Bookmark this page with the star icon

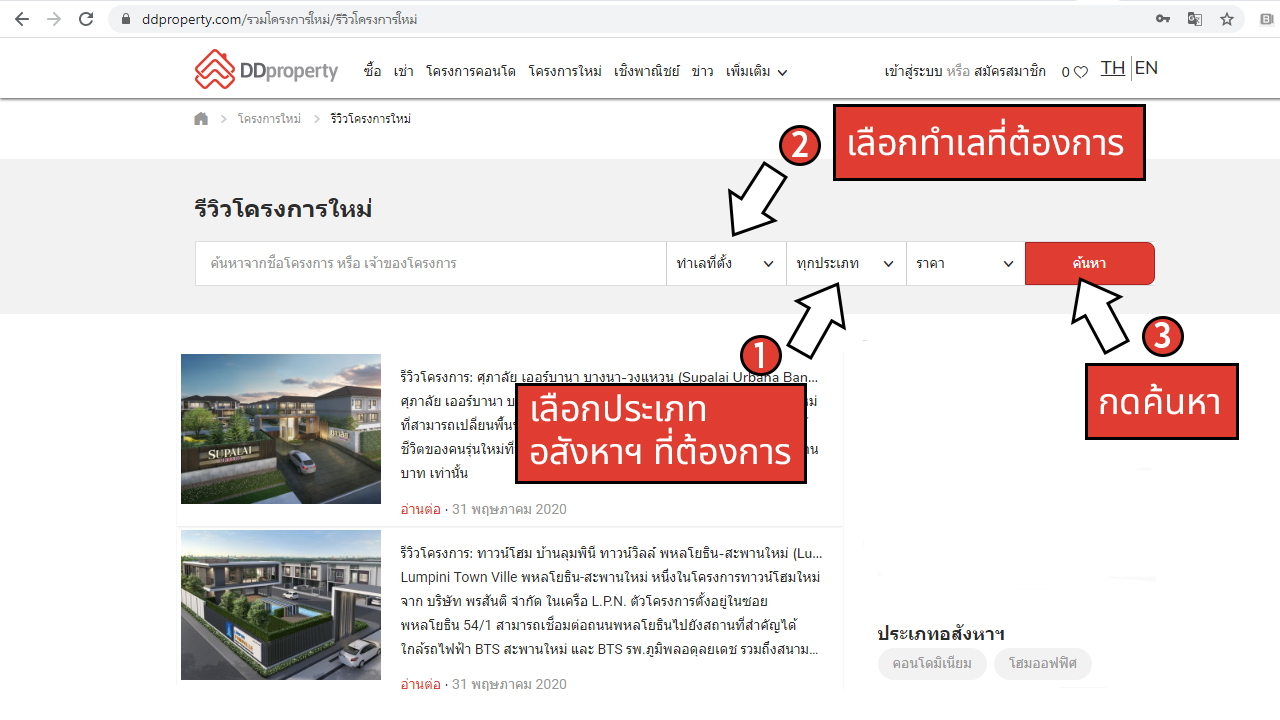coord(1227,19)
